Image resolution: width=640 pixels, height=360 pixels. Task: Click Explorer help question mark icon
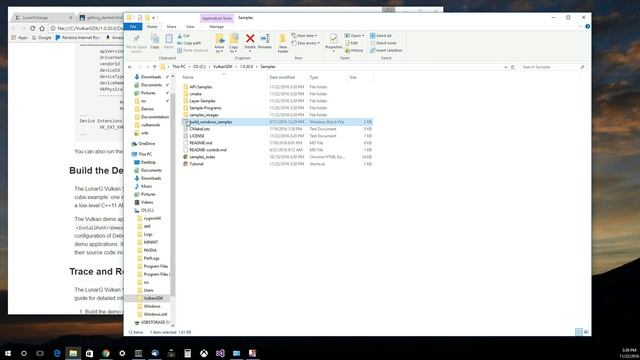coord(587,27)
